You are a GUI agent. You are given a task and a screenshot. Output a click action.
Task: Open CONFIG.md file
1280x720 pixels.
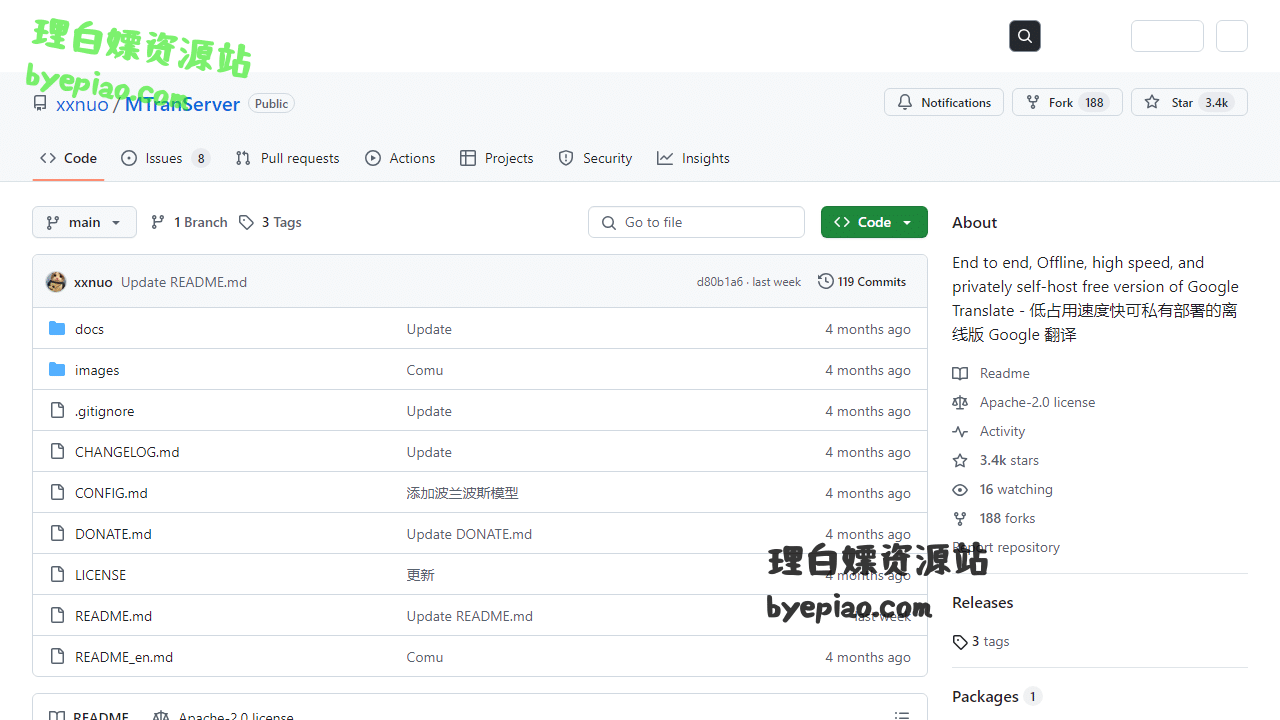click(111, 493)
